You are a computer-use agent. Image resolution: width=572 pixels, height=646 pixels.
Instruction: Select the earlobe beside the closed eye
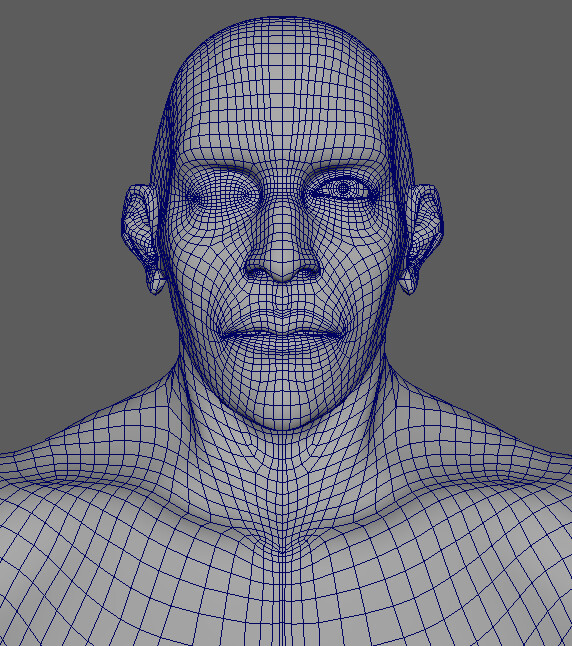[x=155, y=281]
